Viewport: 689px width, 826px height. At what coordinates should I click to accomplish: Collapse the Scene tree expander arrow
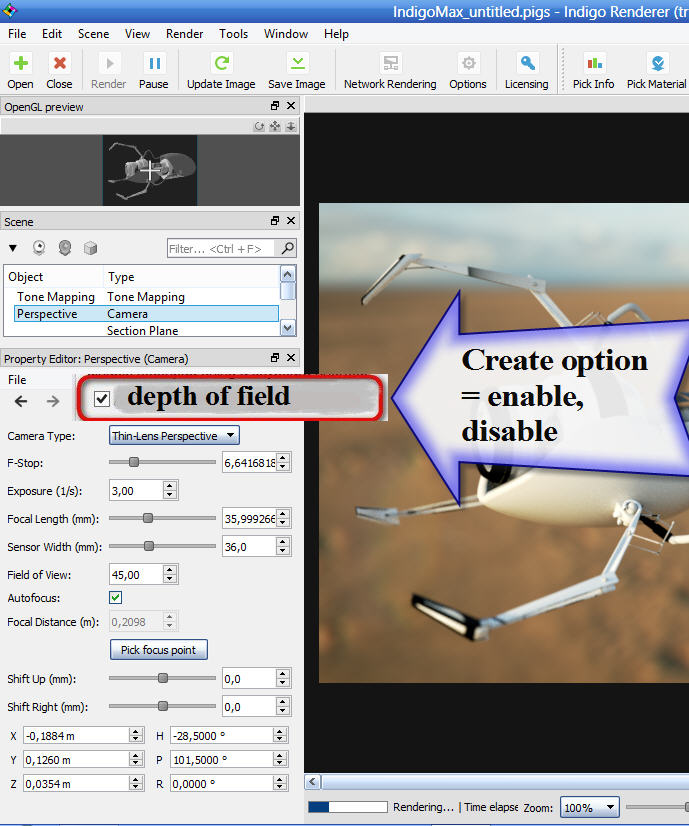coord(13,247)
